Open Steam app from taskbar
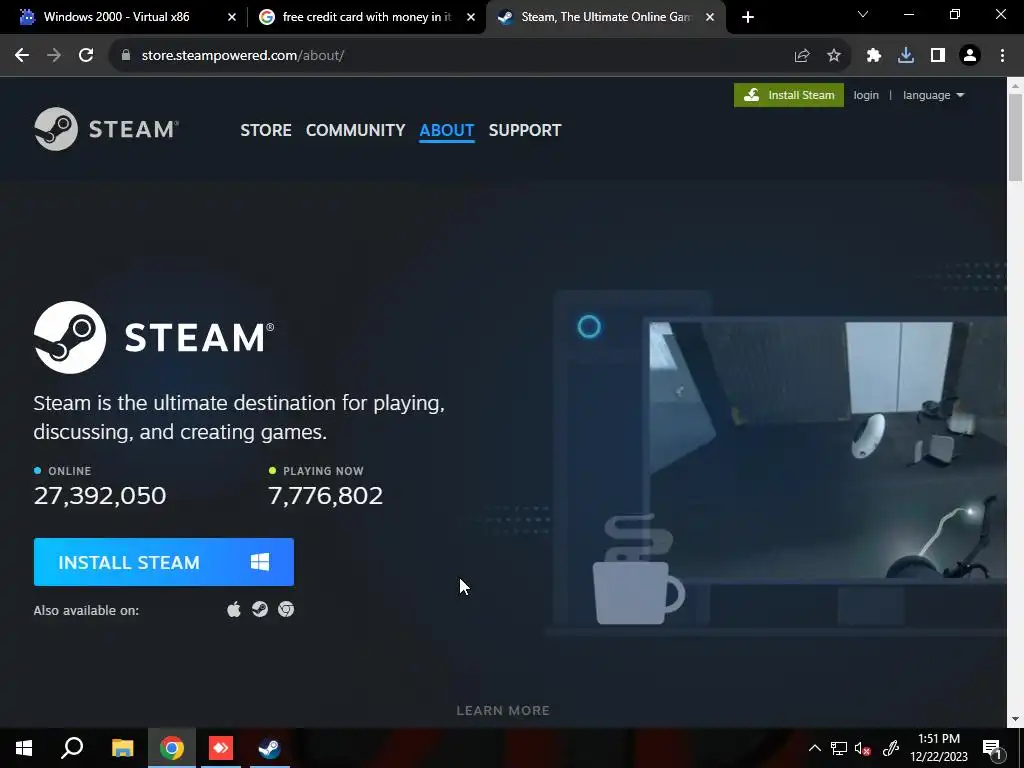Viewport: 1024px width, 768px height. [x=269, y=748]
